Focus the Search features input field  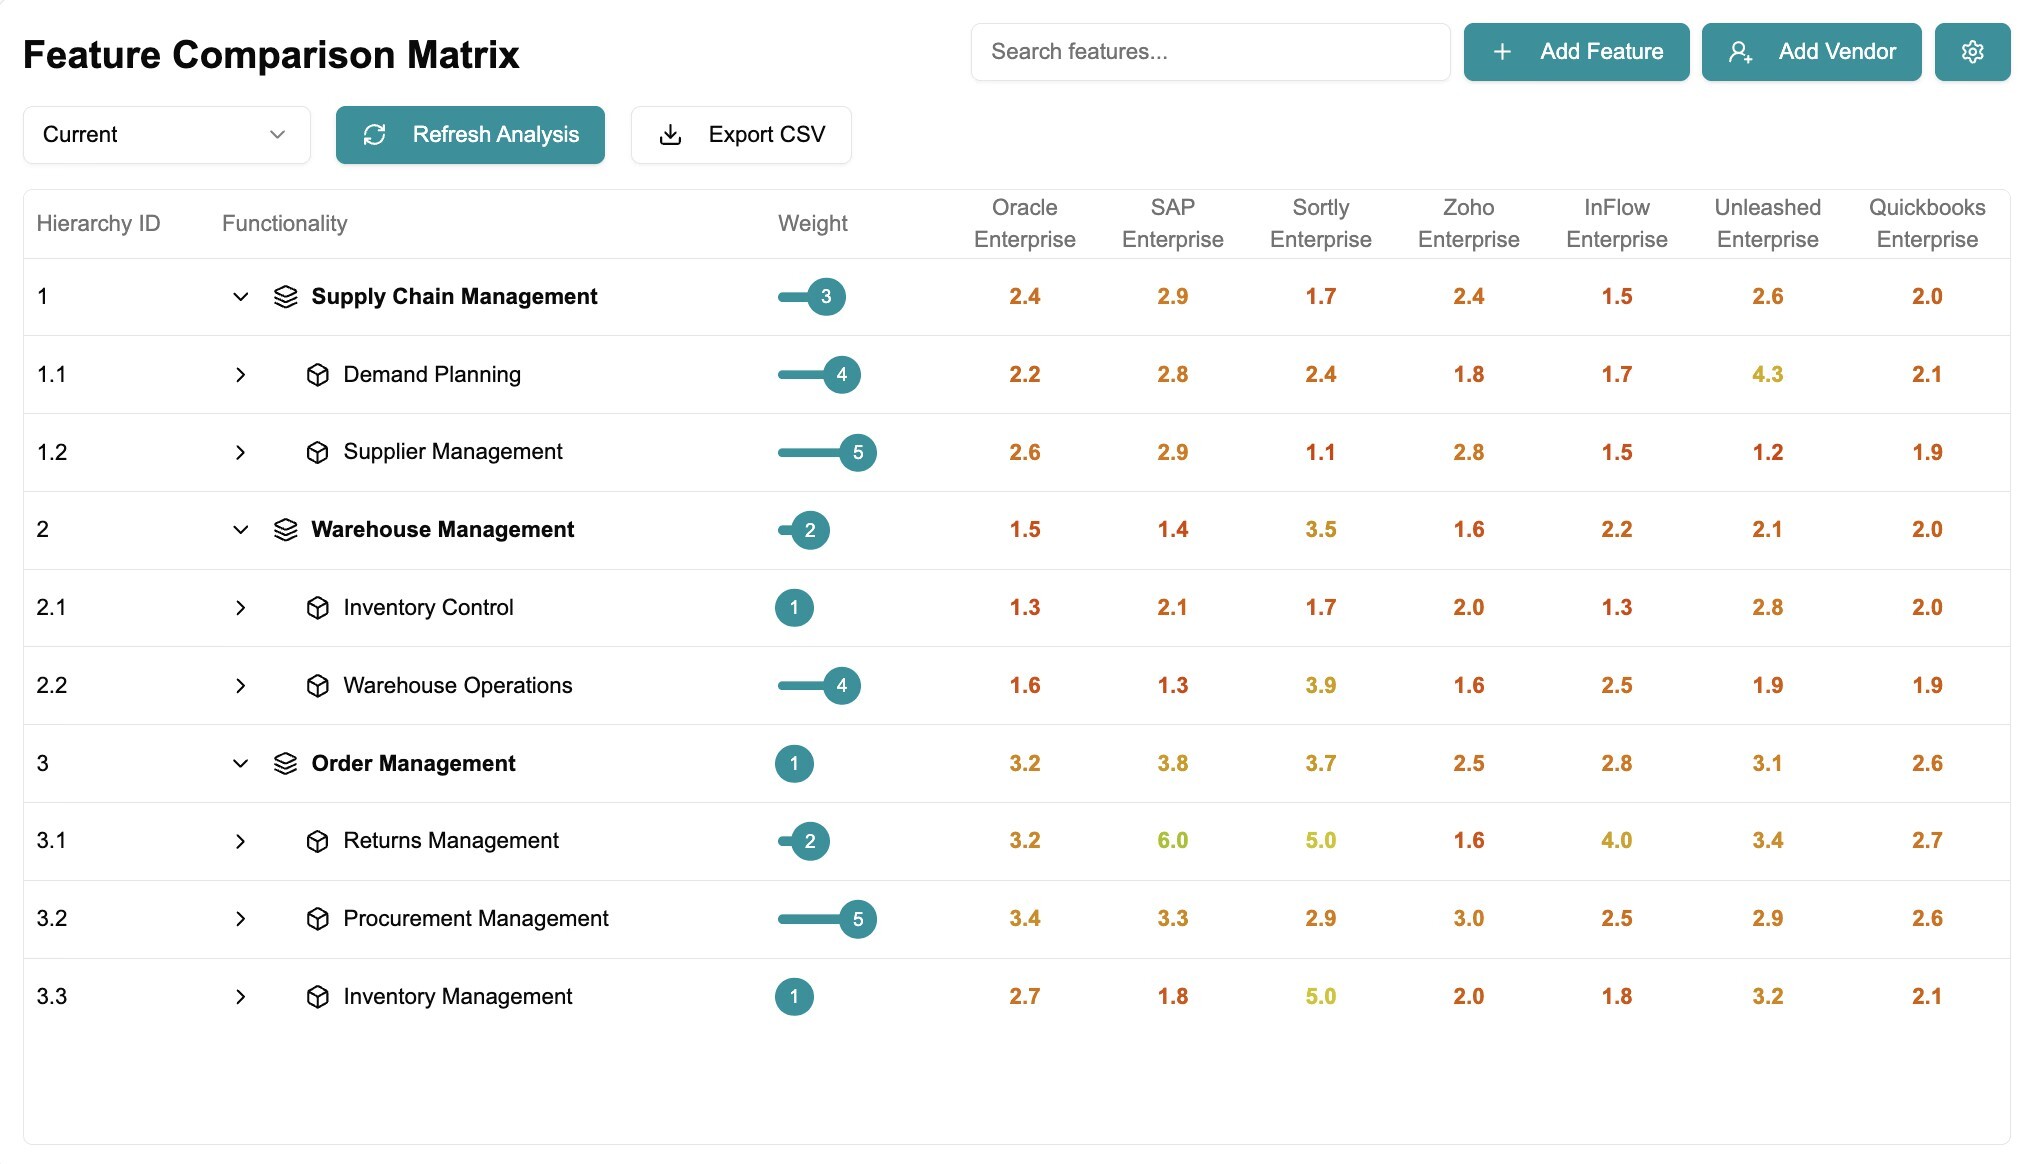pos(1210,52)
